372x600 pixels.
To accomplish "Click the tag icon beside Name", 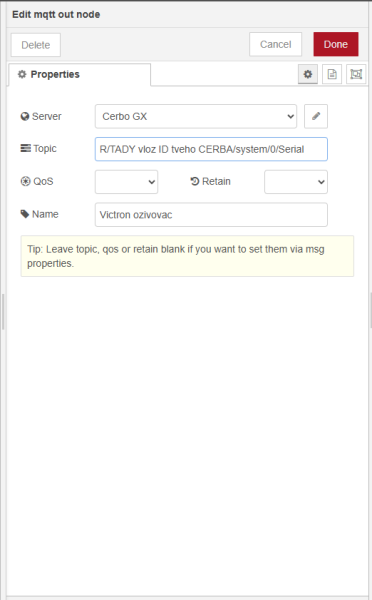I will click(x=25, y=214).
